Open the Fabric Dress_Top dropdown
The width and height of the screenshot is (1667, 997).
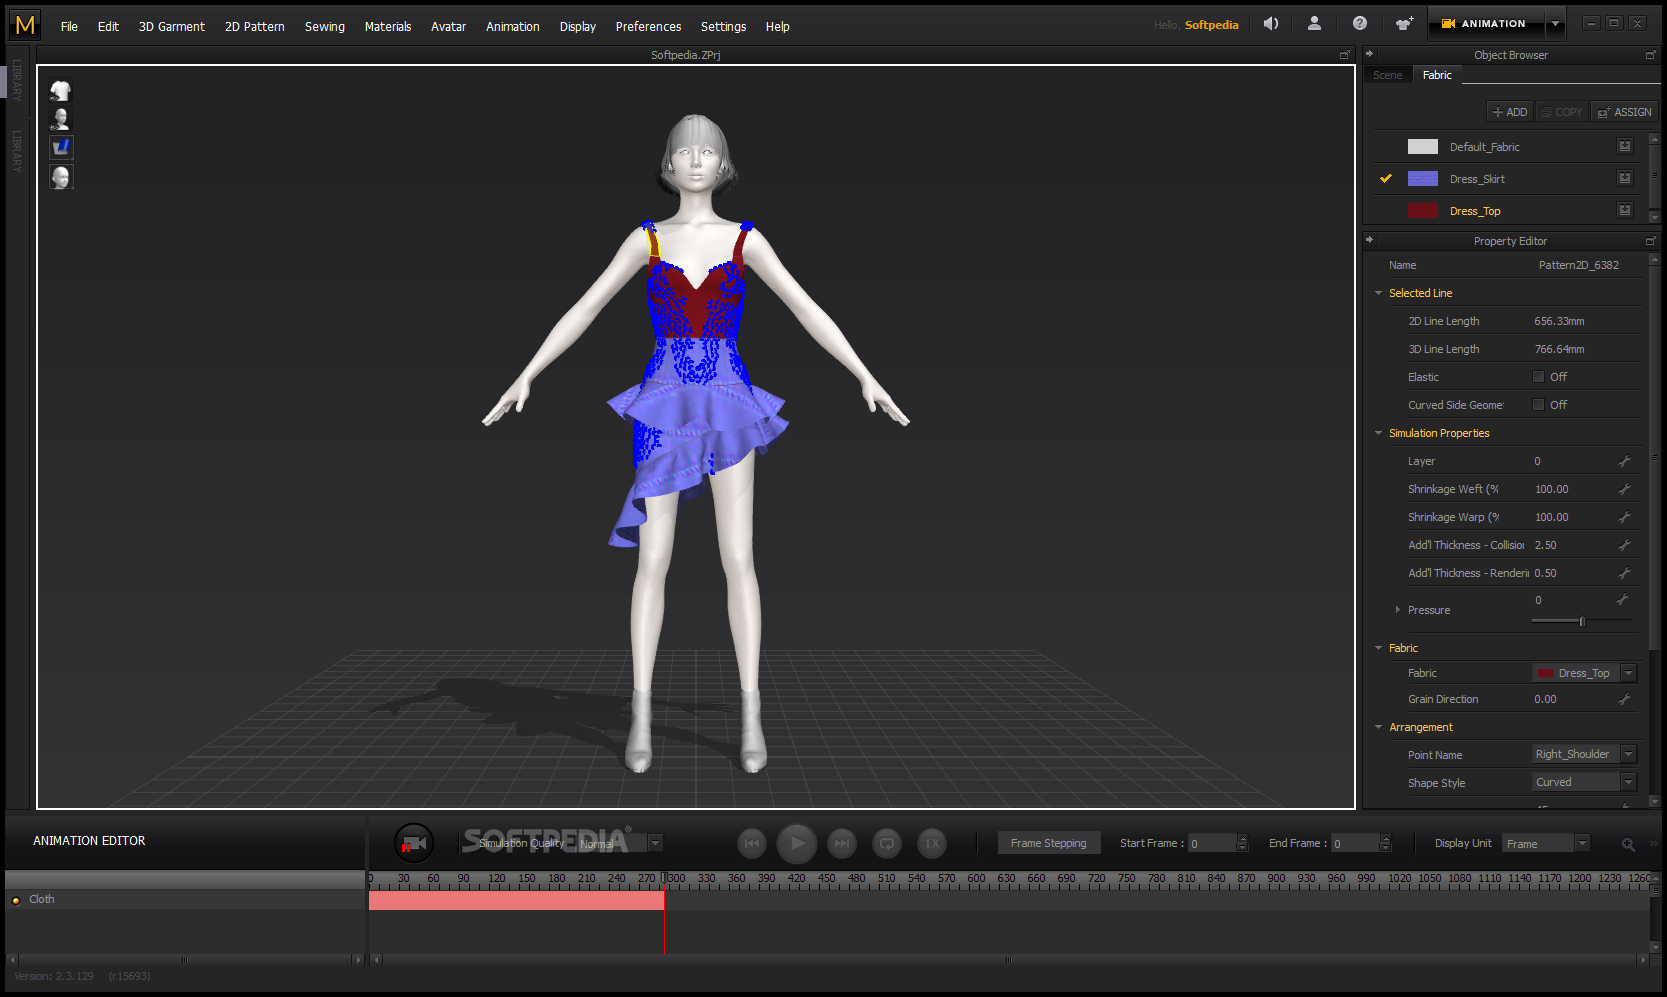pos(1628,673)
